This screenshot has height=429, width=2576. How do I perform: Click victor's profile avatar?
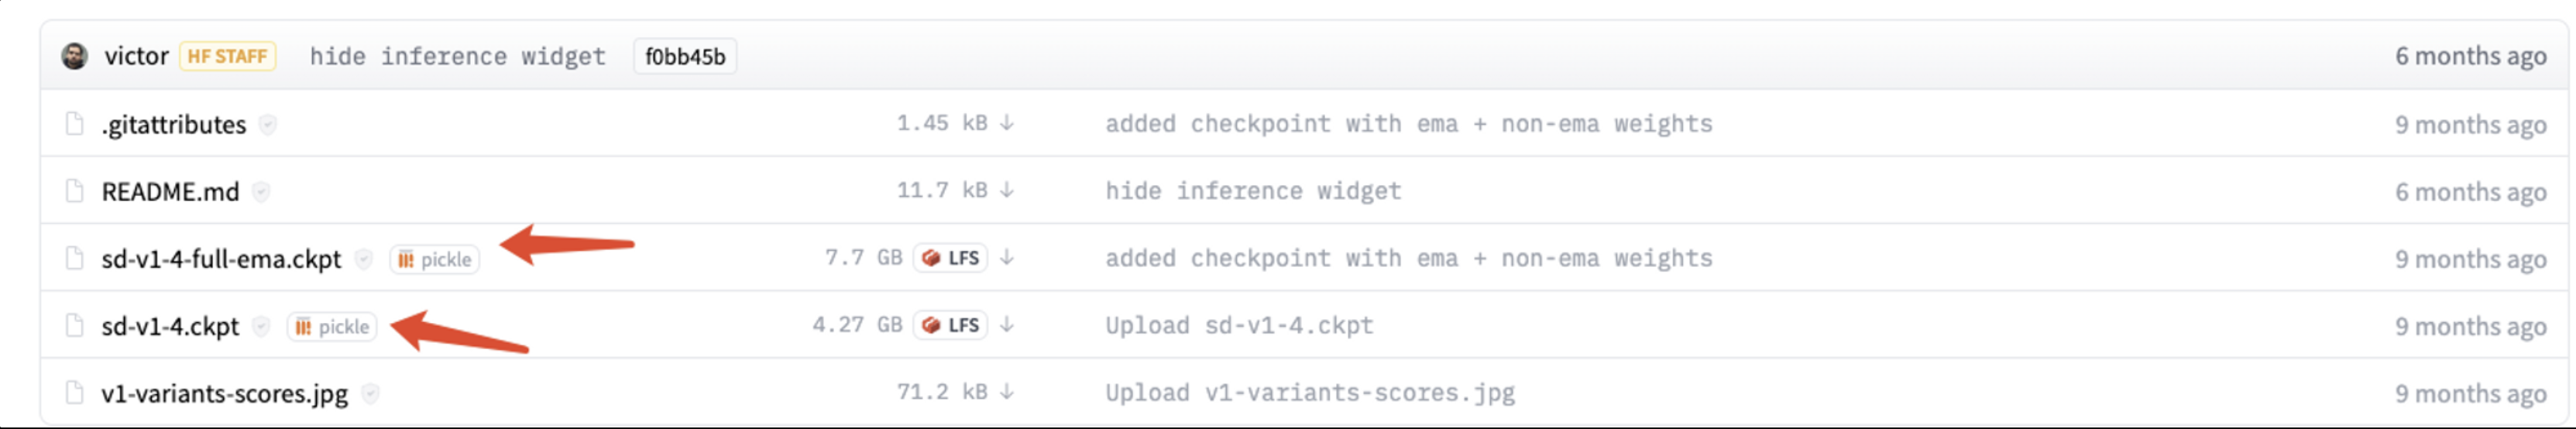tap(74, 56)
